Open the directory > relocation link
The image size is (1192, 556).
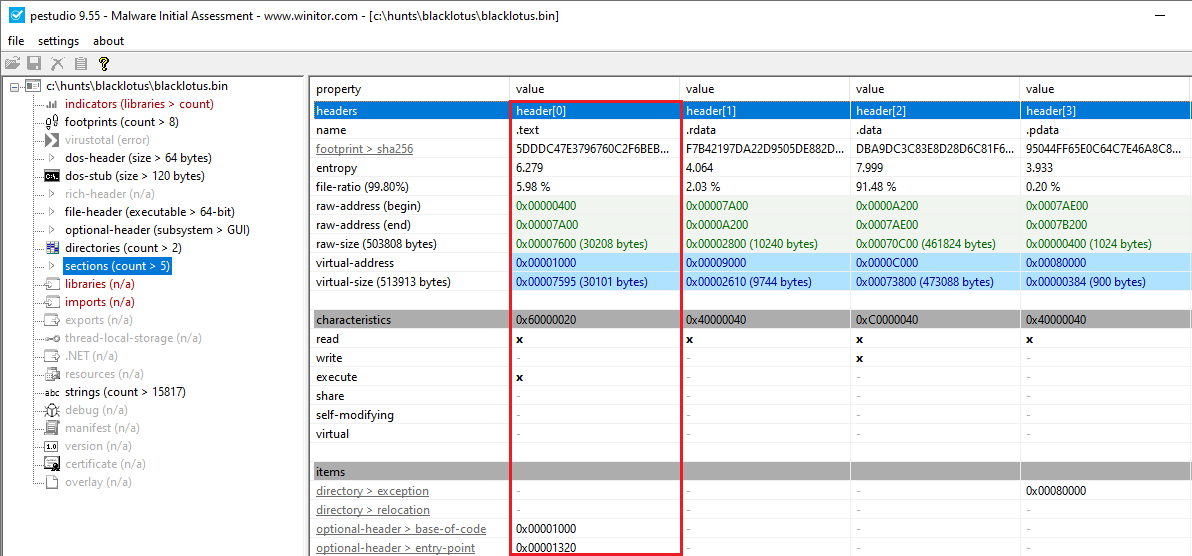coord(373,510)
